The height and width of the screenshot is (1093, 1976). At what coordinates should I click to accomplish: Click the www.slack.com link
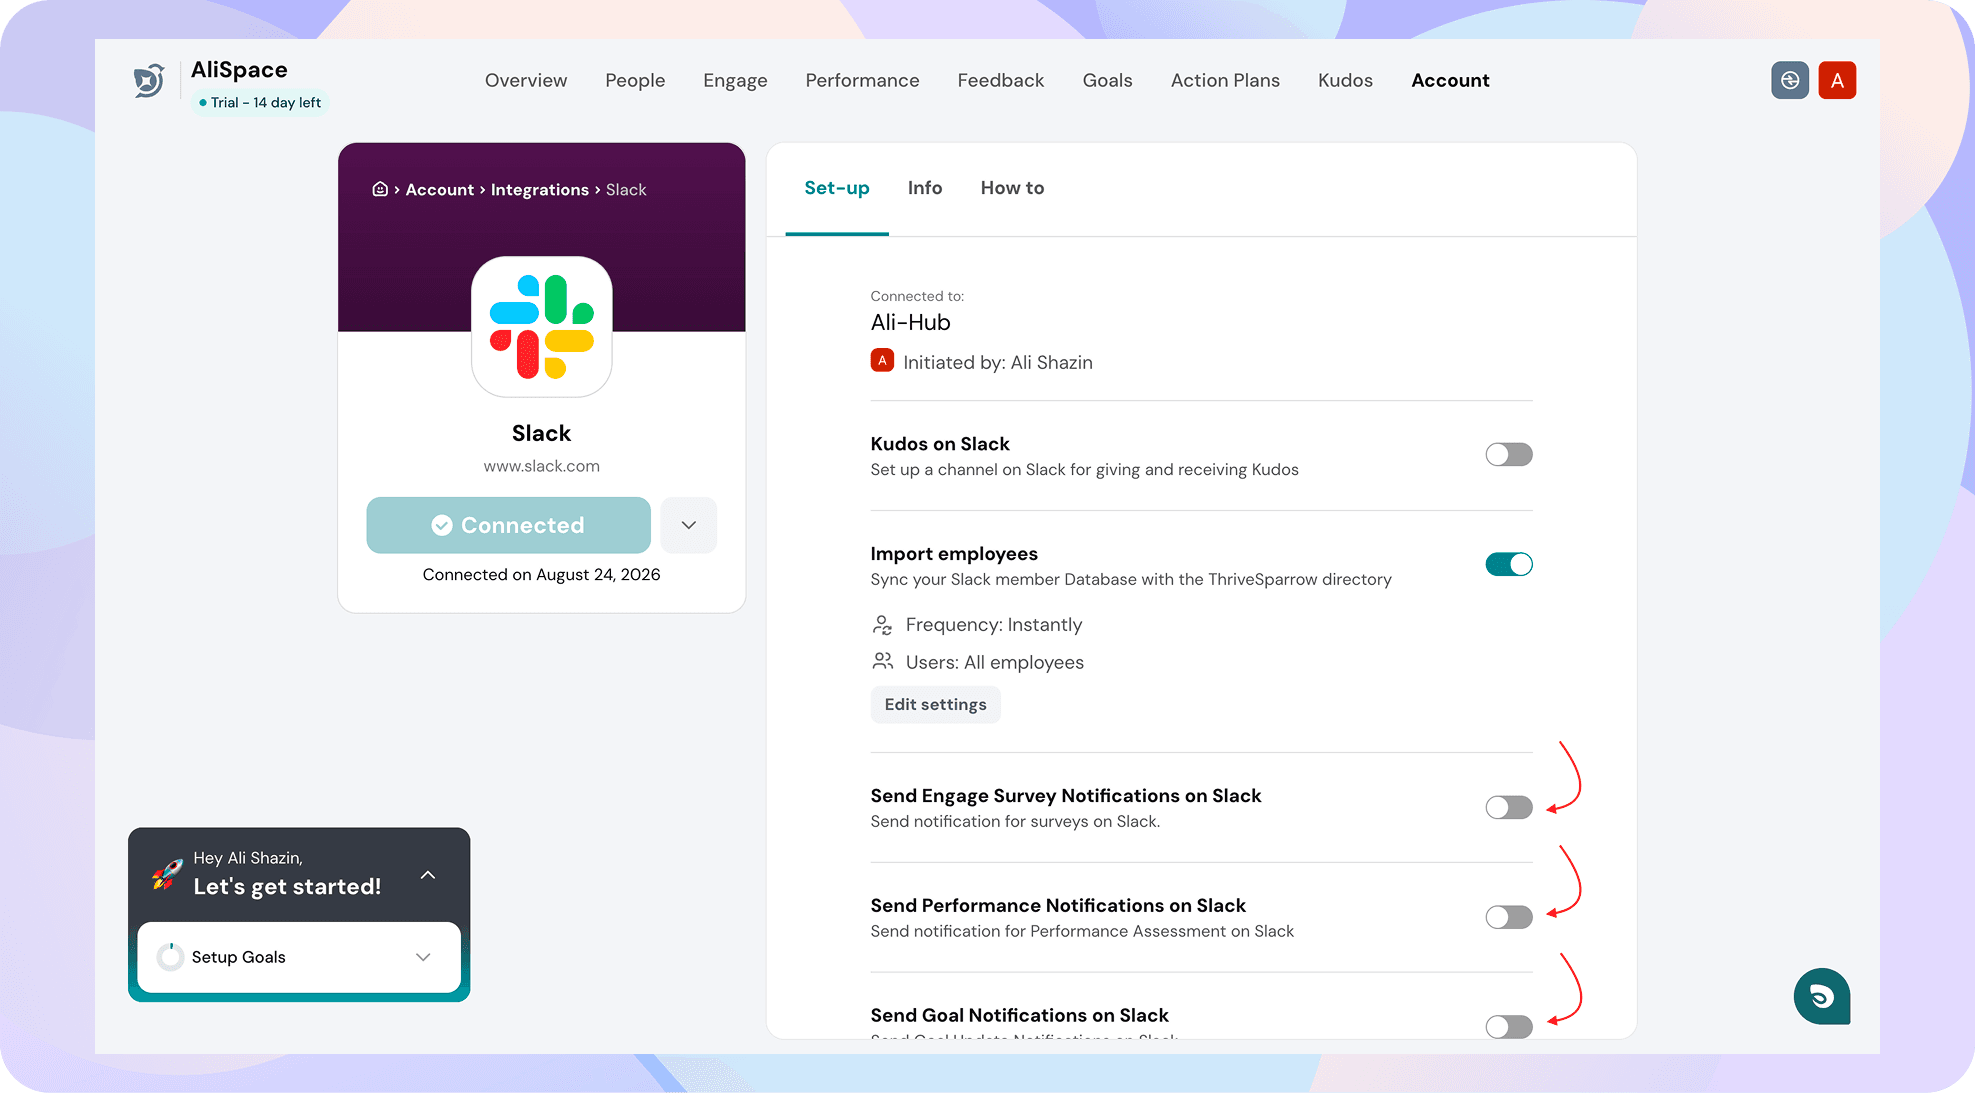pos(542,466)
